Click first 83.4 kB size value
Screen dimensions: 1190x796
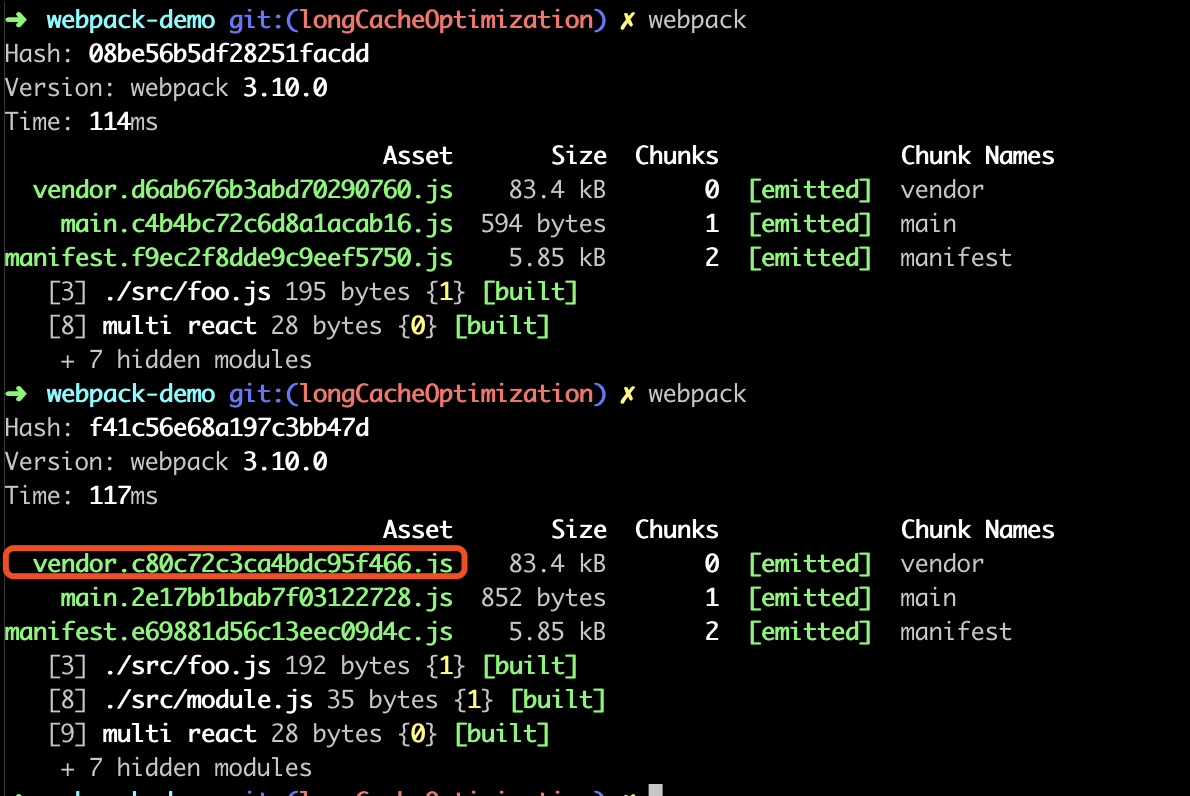(x=557, y=190)
